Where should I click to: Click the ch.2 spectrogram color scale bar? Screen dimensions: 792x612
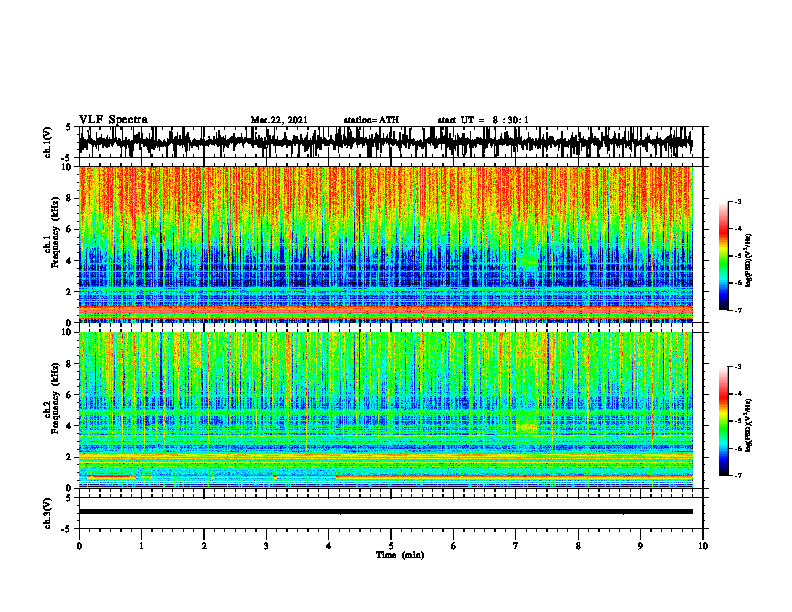pos(724,421)
